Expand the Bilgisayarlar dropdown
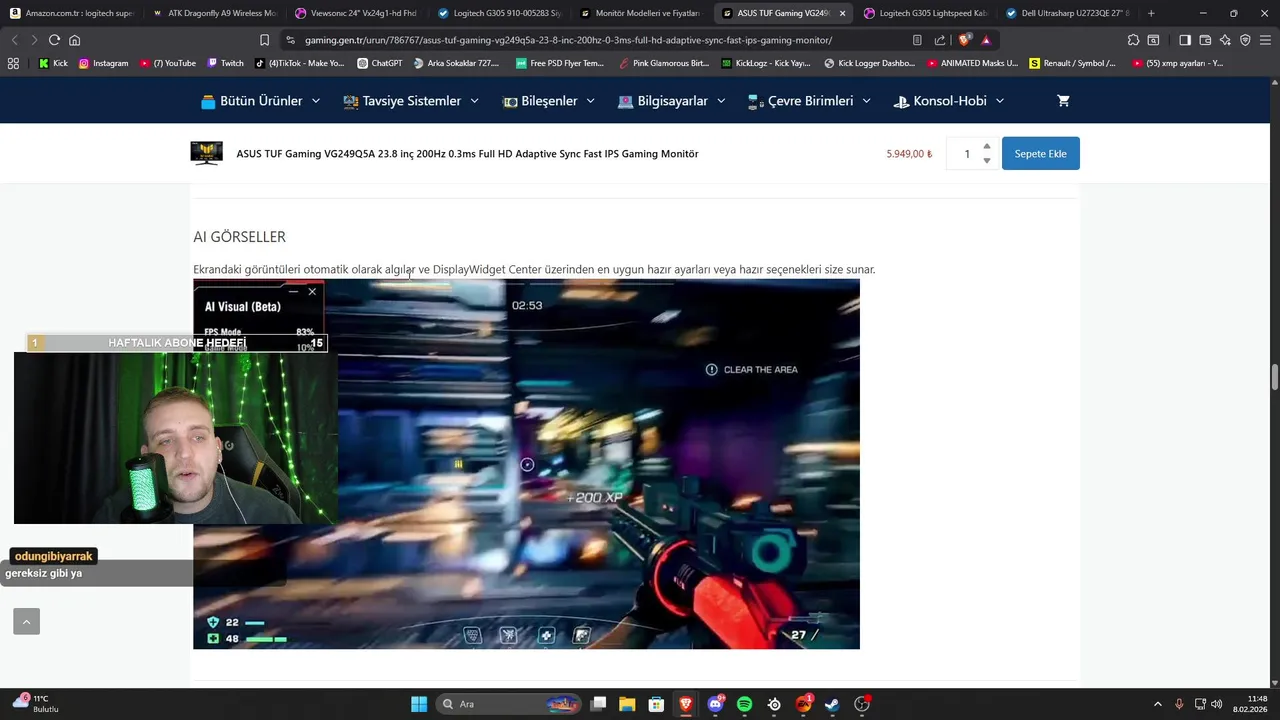1280x720 pixels. tap(672, 101)
